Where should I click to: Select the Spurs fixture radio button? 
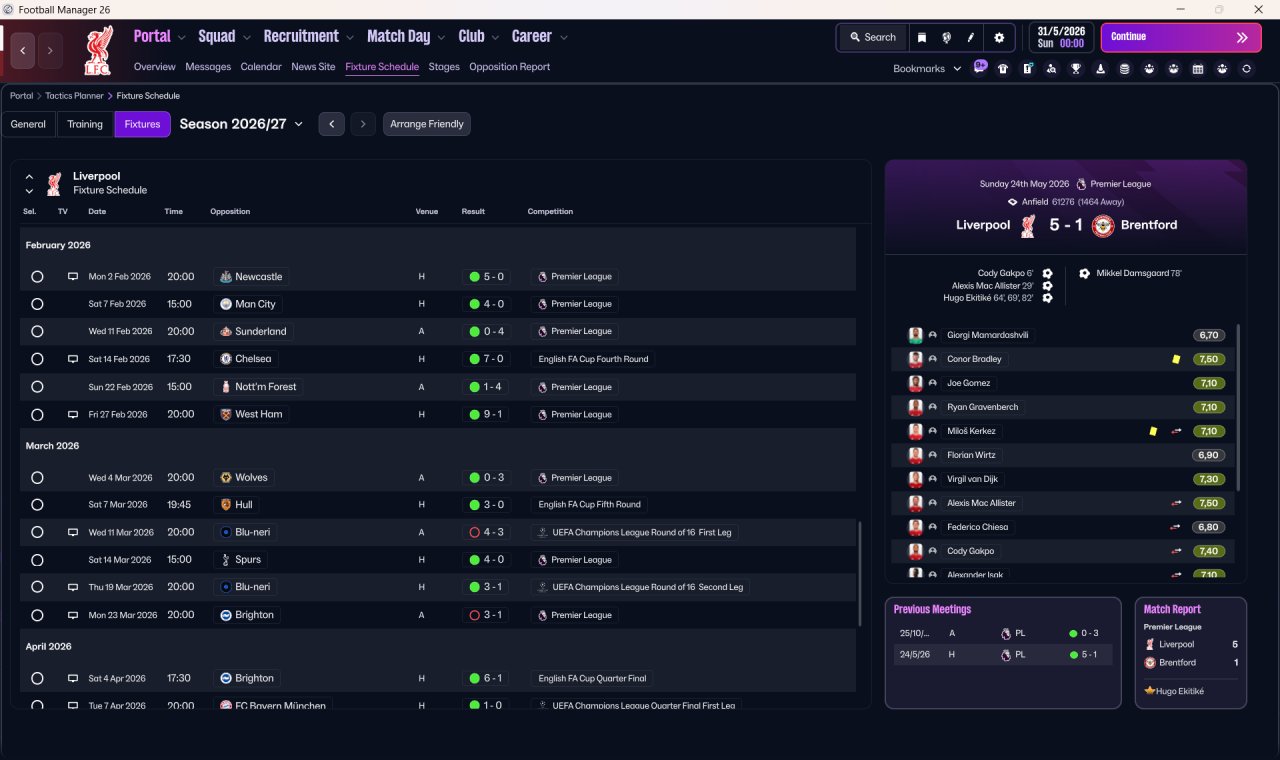tap(37, 560)
